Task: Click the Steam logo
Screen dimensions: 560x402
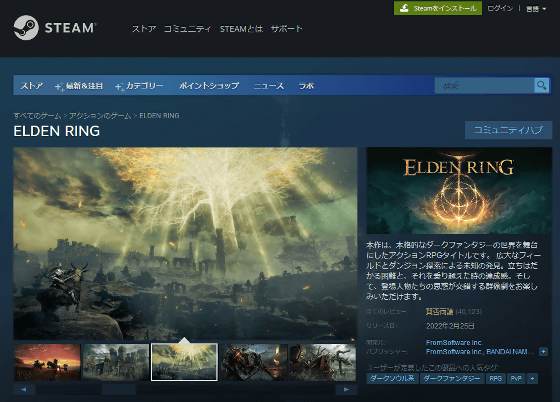Action: tap(55, 27)
